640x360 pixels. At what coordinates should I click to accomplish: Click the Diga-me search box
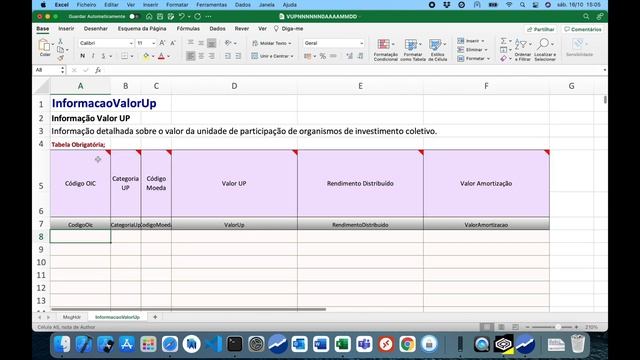pos(289,29)
